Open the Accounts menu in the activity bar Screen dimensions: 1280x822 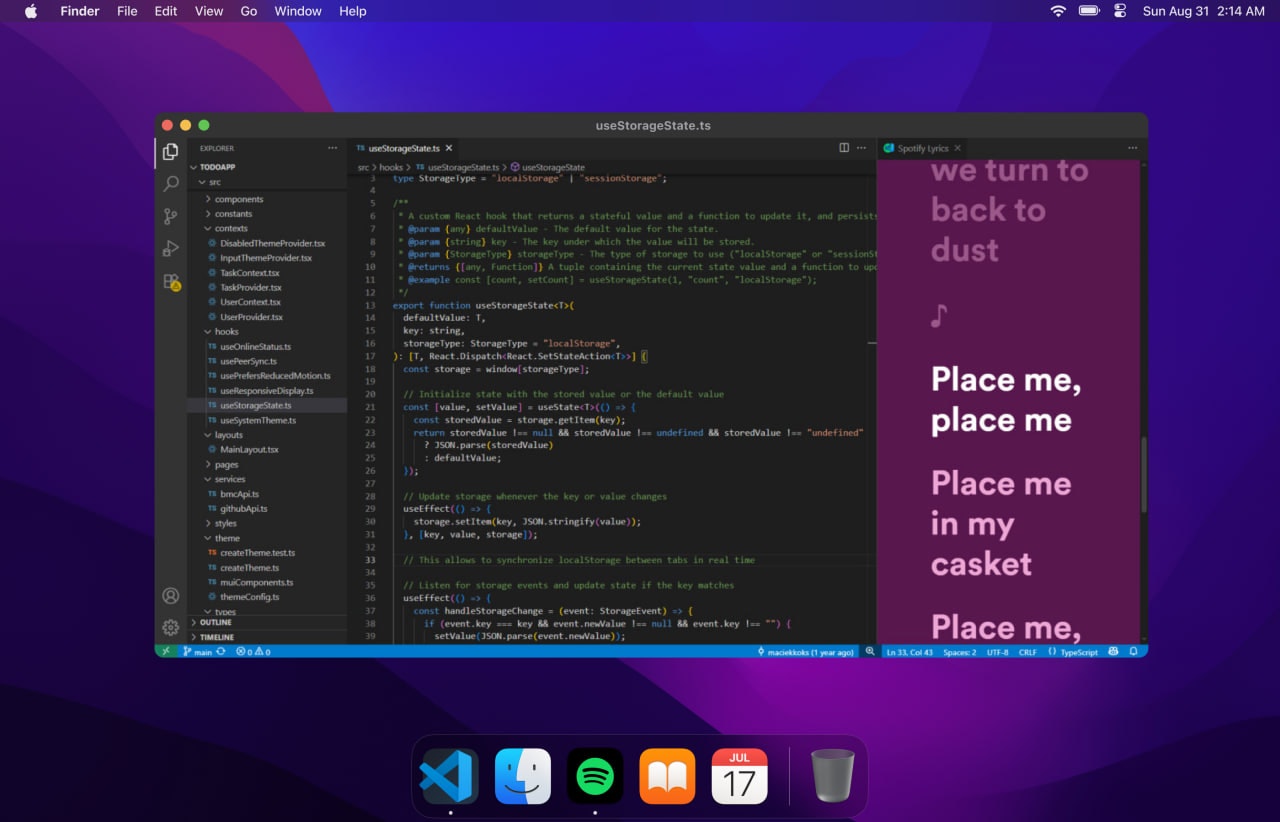click(171, 596)
